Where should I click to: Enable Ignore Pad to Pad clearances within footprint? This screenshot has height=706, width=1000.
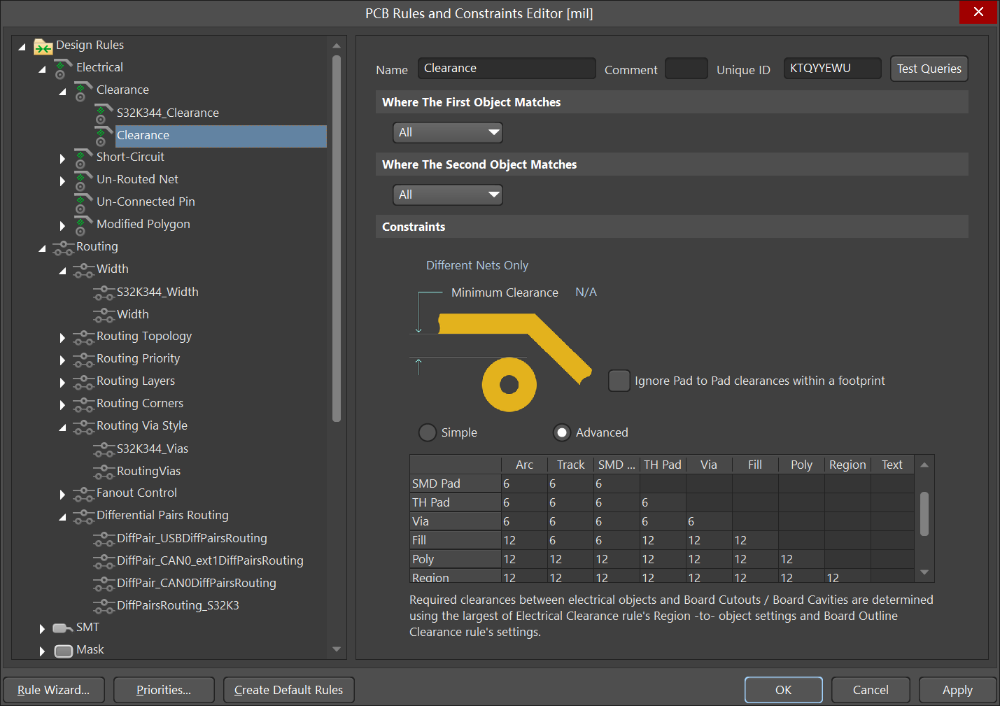coord(619,380)
